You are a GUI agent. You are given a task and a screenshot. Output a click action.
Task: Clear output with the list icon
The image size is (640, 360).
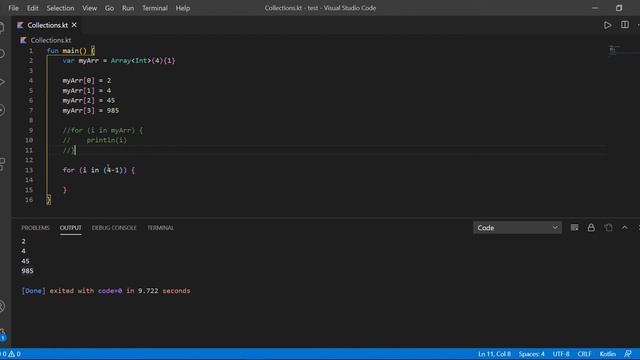point(574,228)
